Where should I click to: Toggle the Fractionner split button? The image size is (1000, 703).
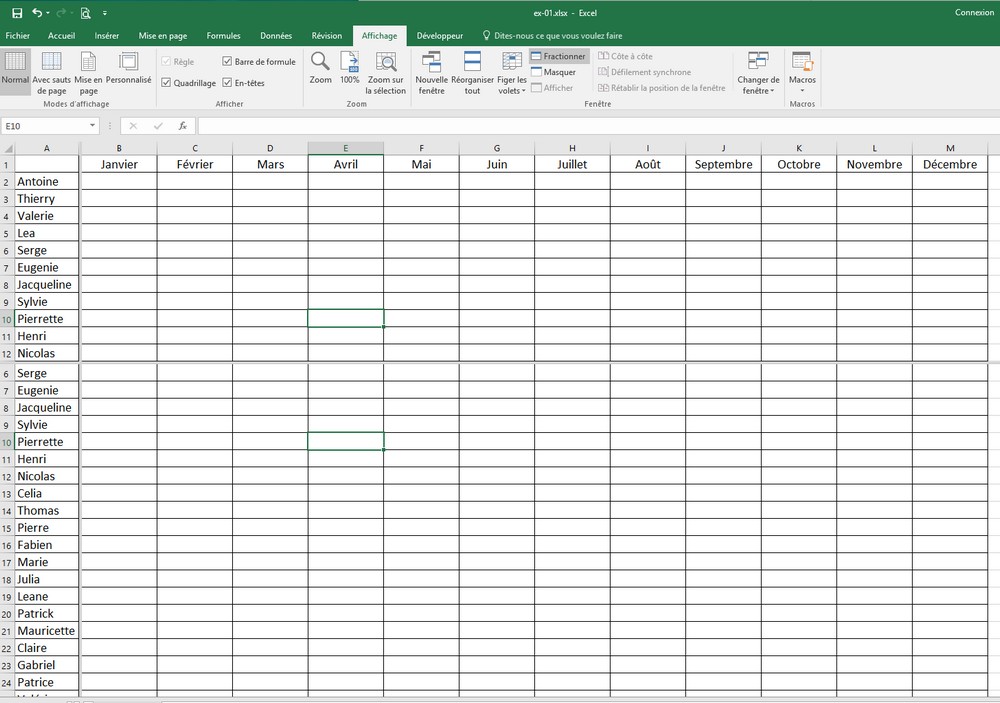(559, 57)
